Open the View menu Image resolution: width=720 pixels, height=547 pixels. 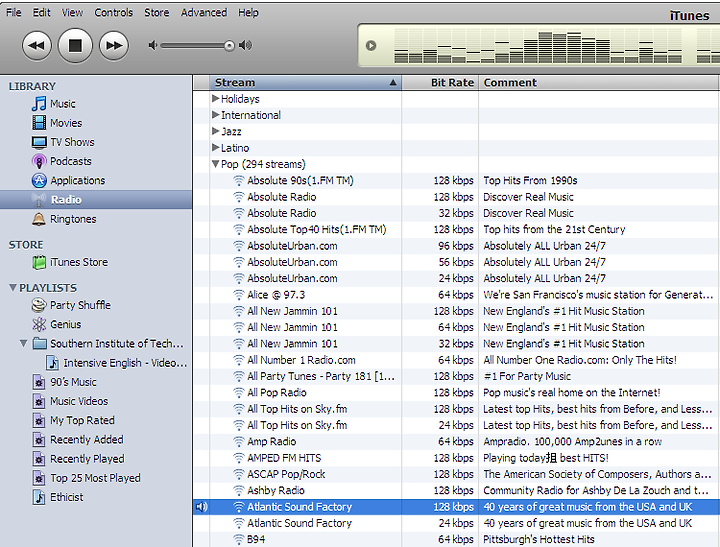pos(73,12)
